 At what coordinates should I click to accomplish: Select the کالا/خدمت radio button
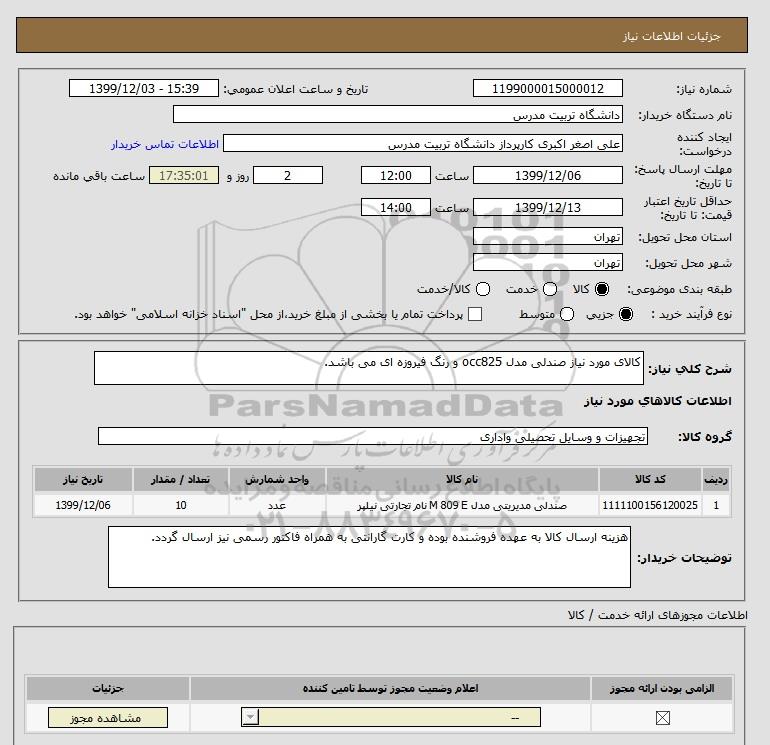(x=483, y=289)
